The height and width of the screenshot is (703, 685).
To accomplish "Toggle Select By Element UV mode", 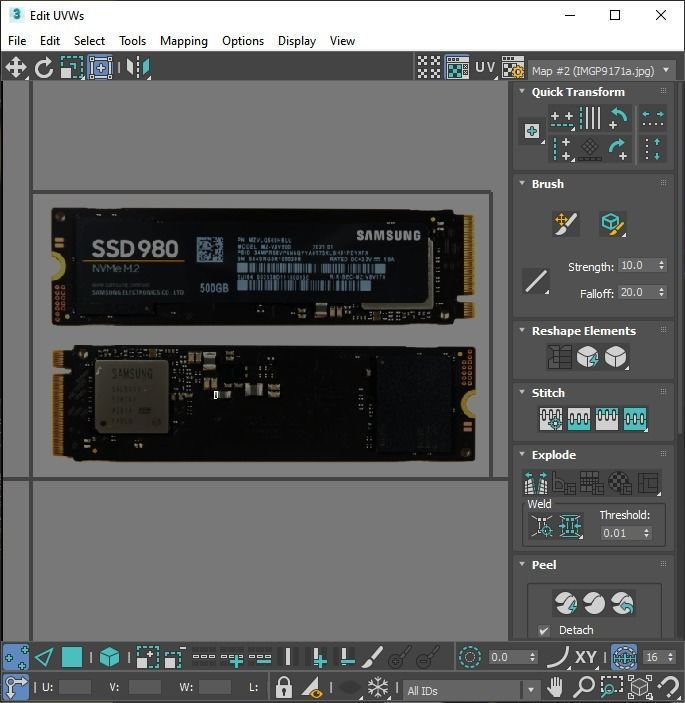I will coord(109,657).
